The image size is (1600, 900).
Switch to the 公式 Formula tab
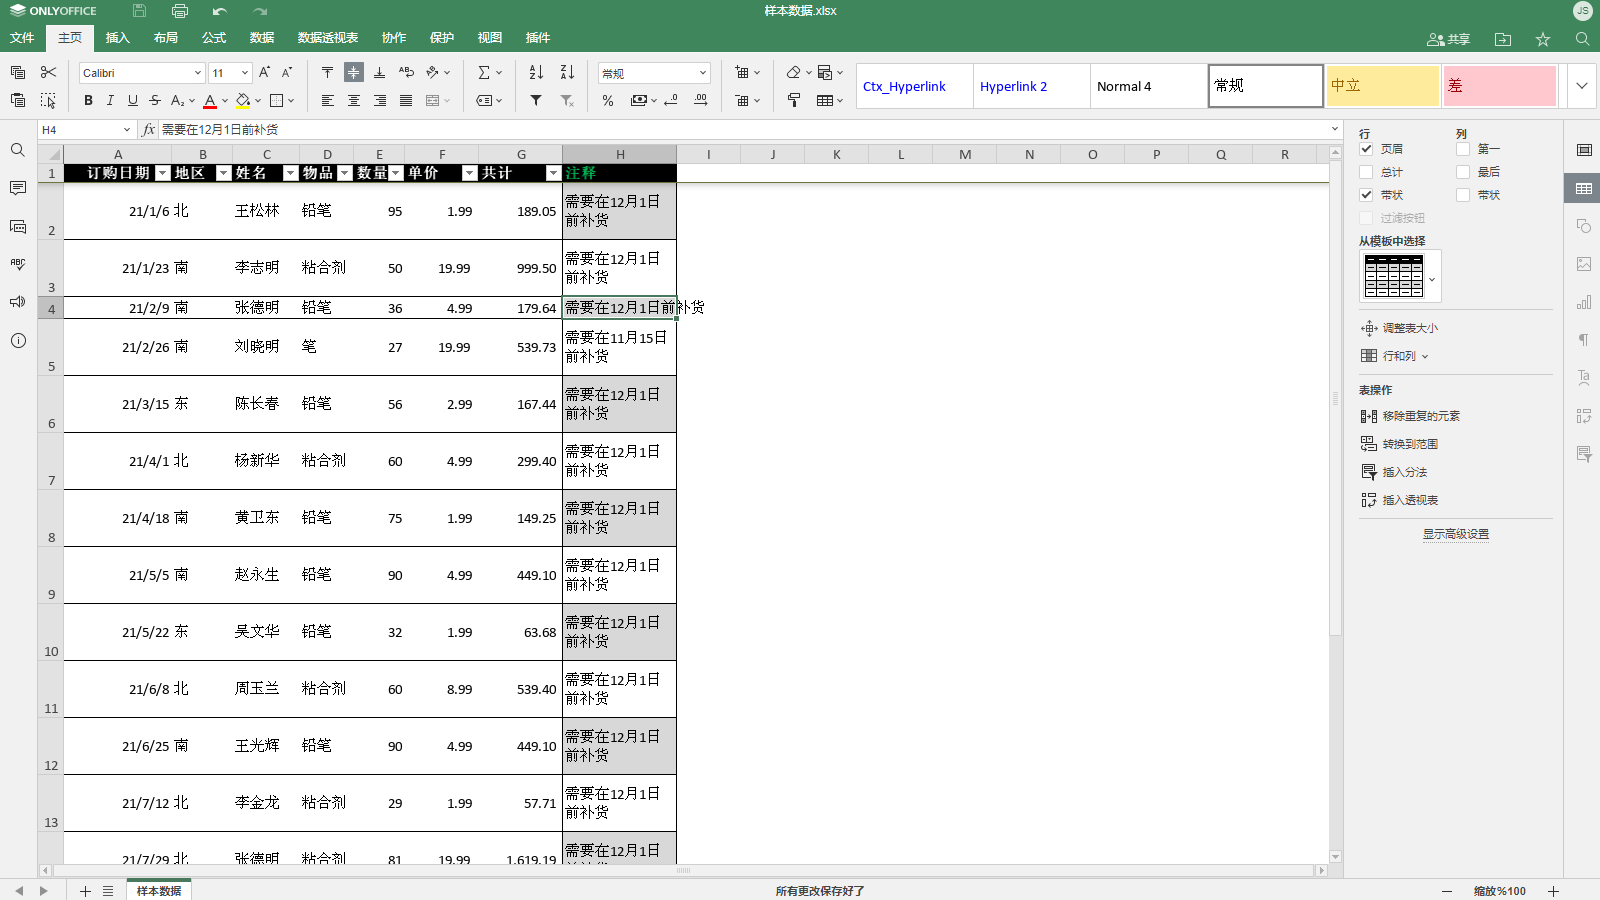pos(214,38)
